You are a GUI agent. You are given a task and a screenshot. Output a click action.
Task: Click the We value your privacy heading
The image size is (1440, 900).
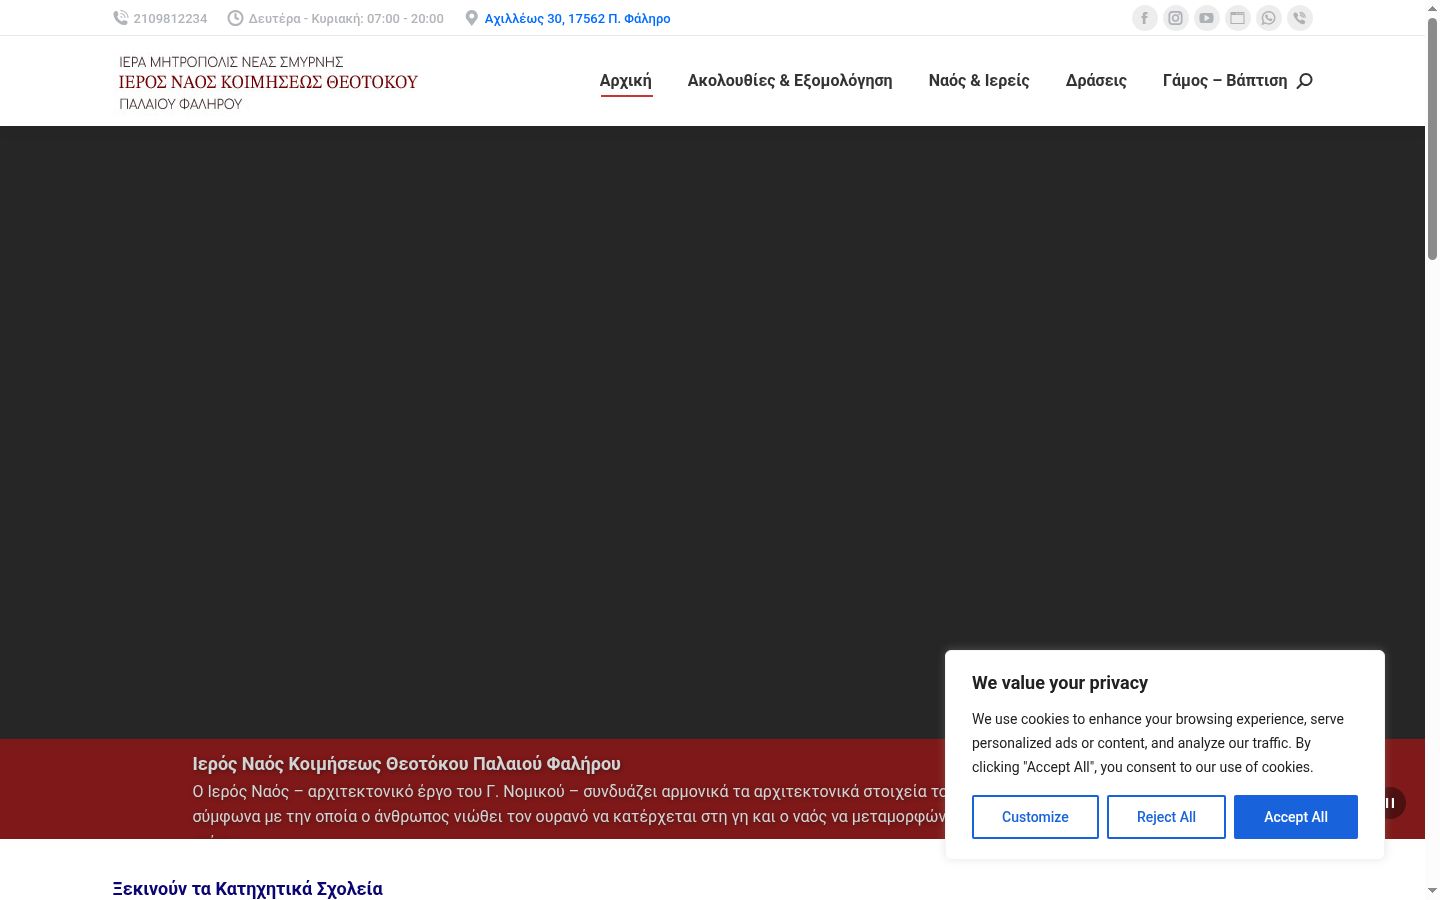point(1060,683)
